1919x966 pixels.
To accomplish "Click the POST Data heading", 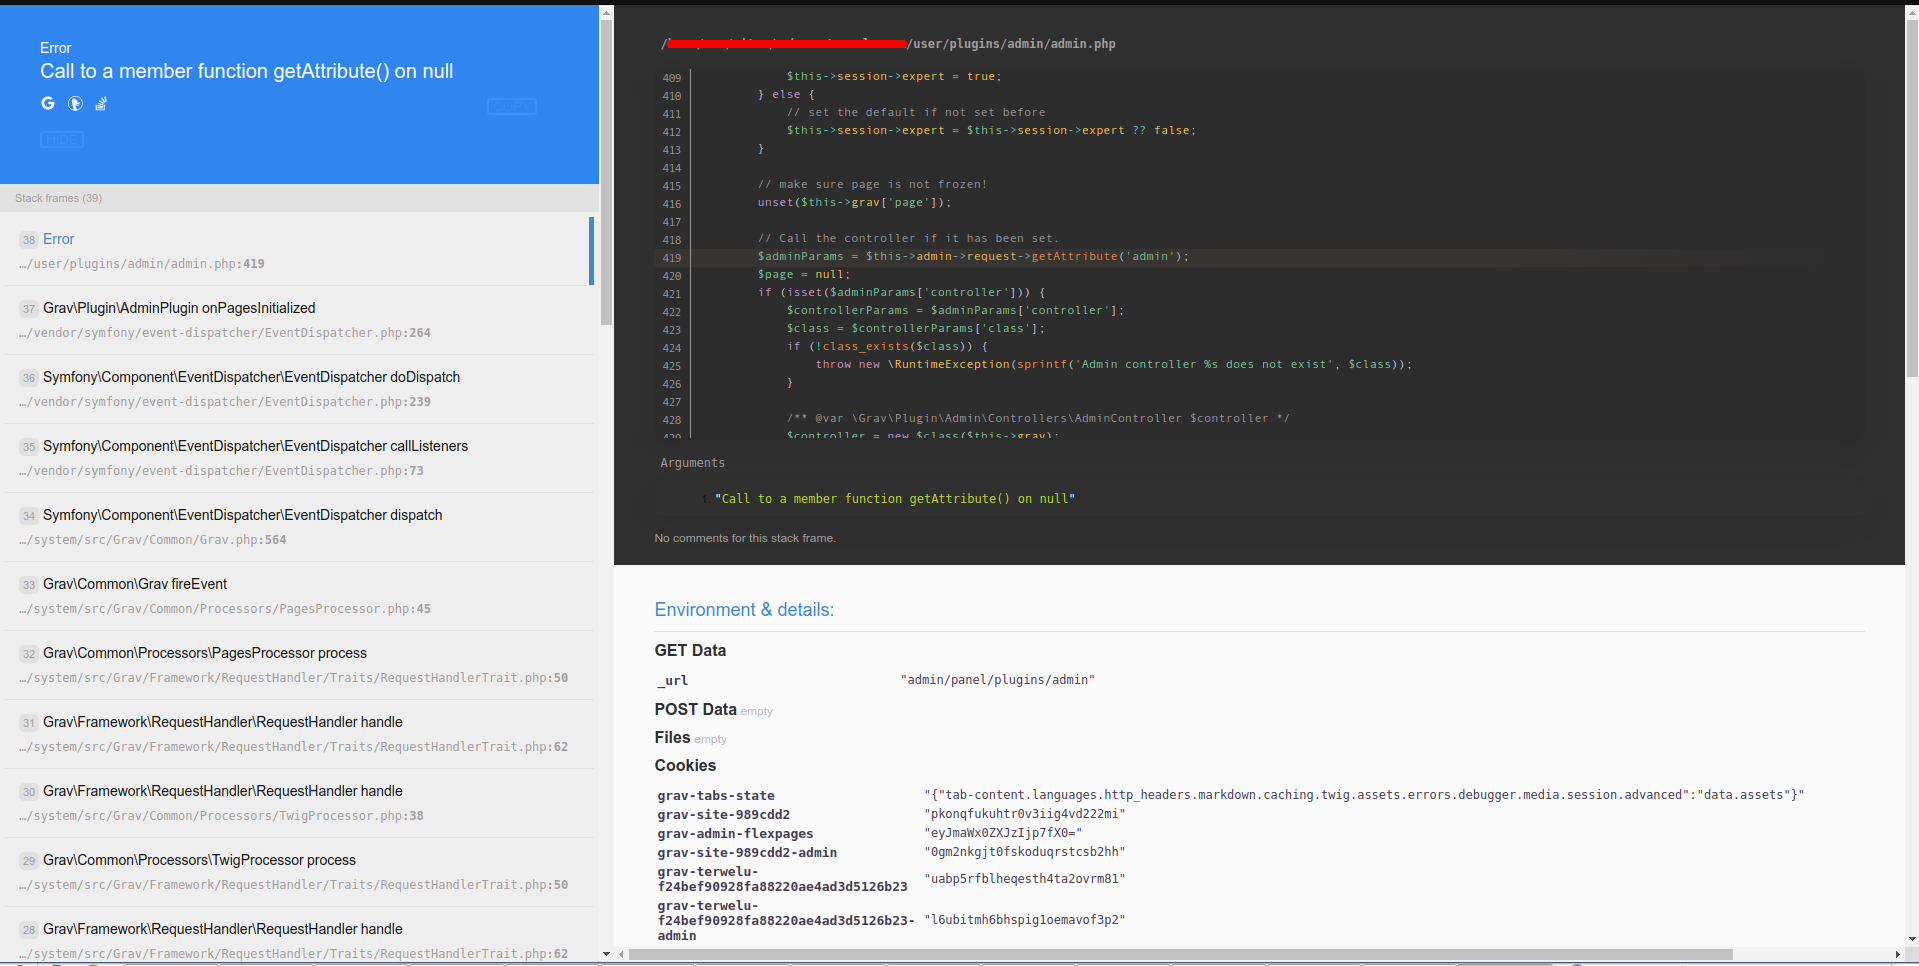I will pos(695,709).
